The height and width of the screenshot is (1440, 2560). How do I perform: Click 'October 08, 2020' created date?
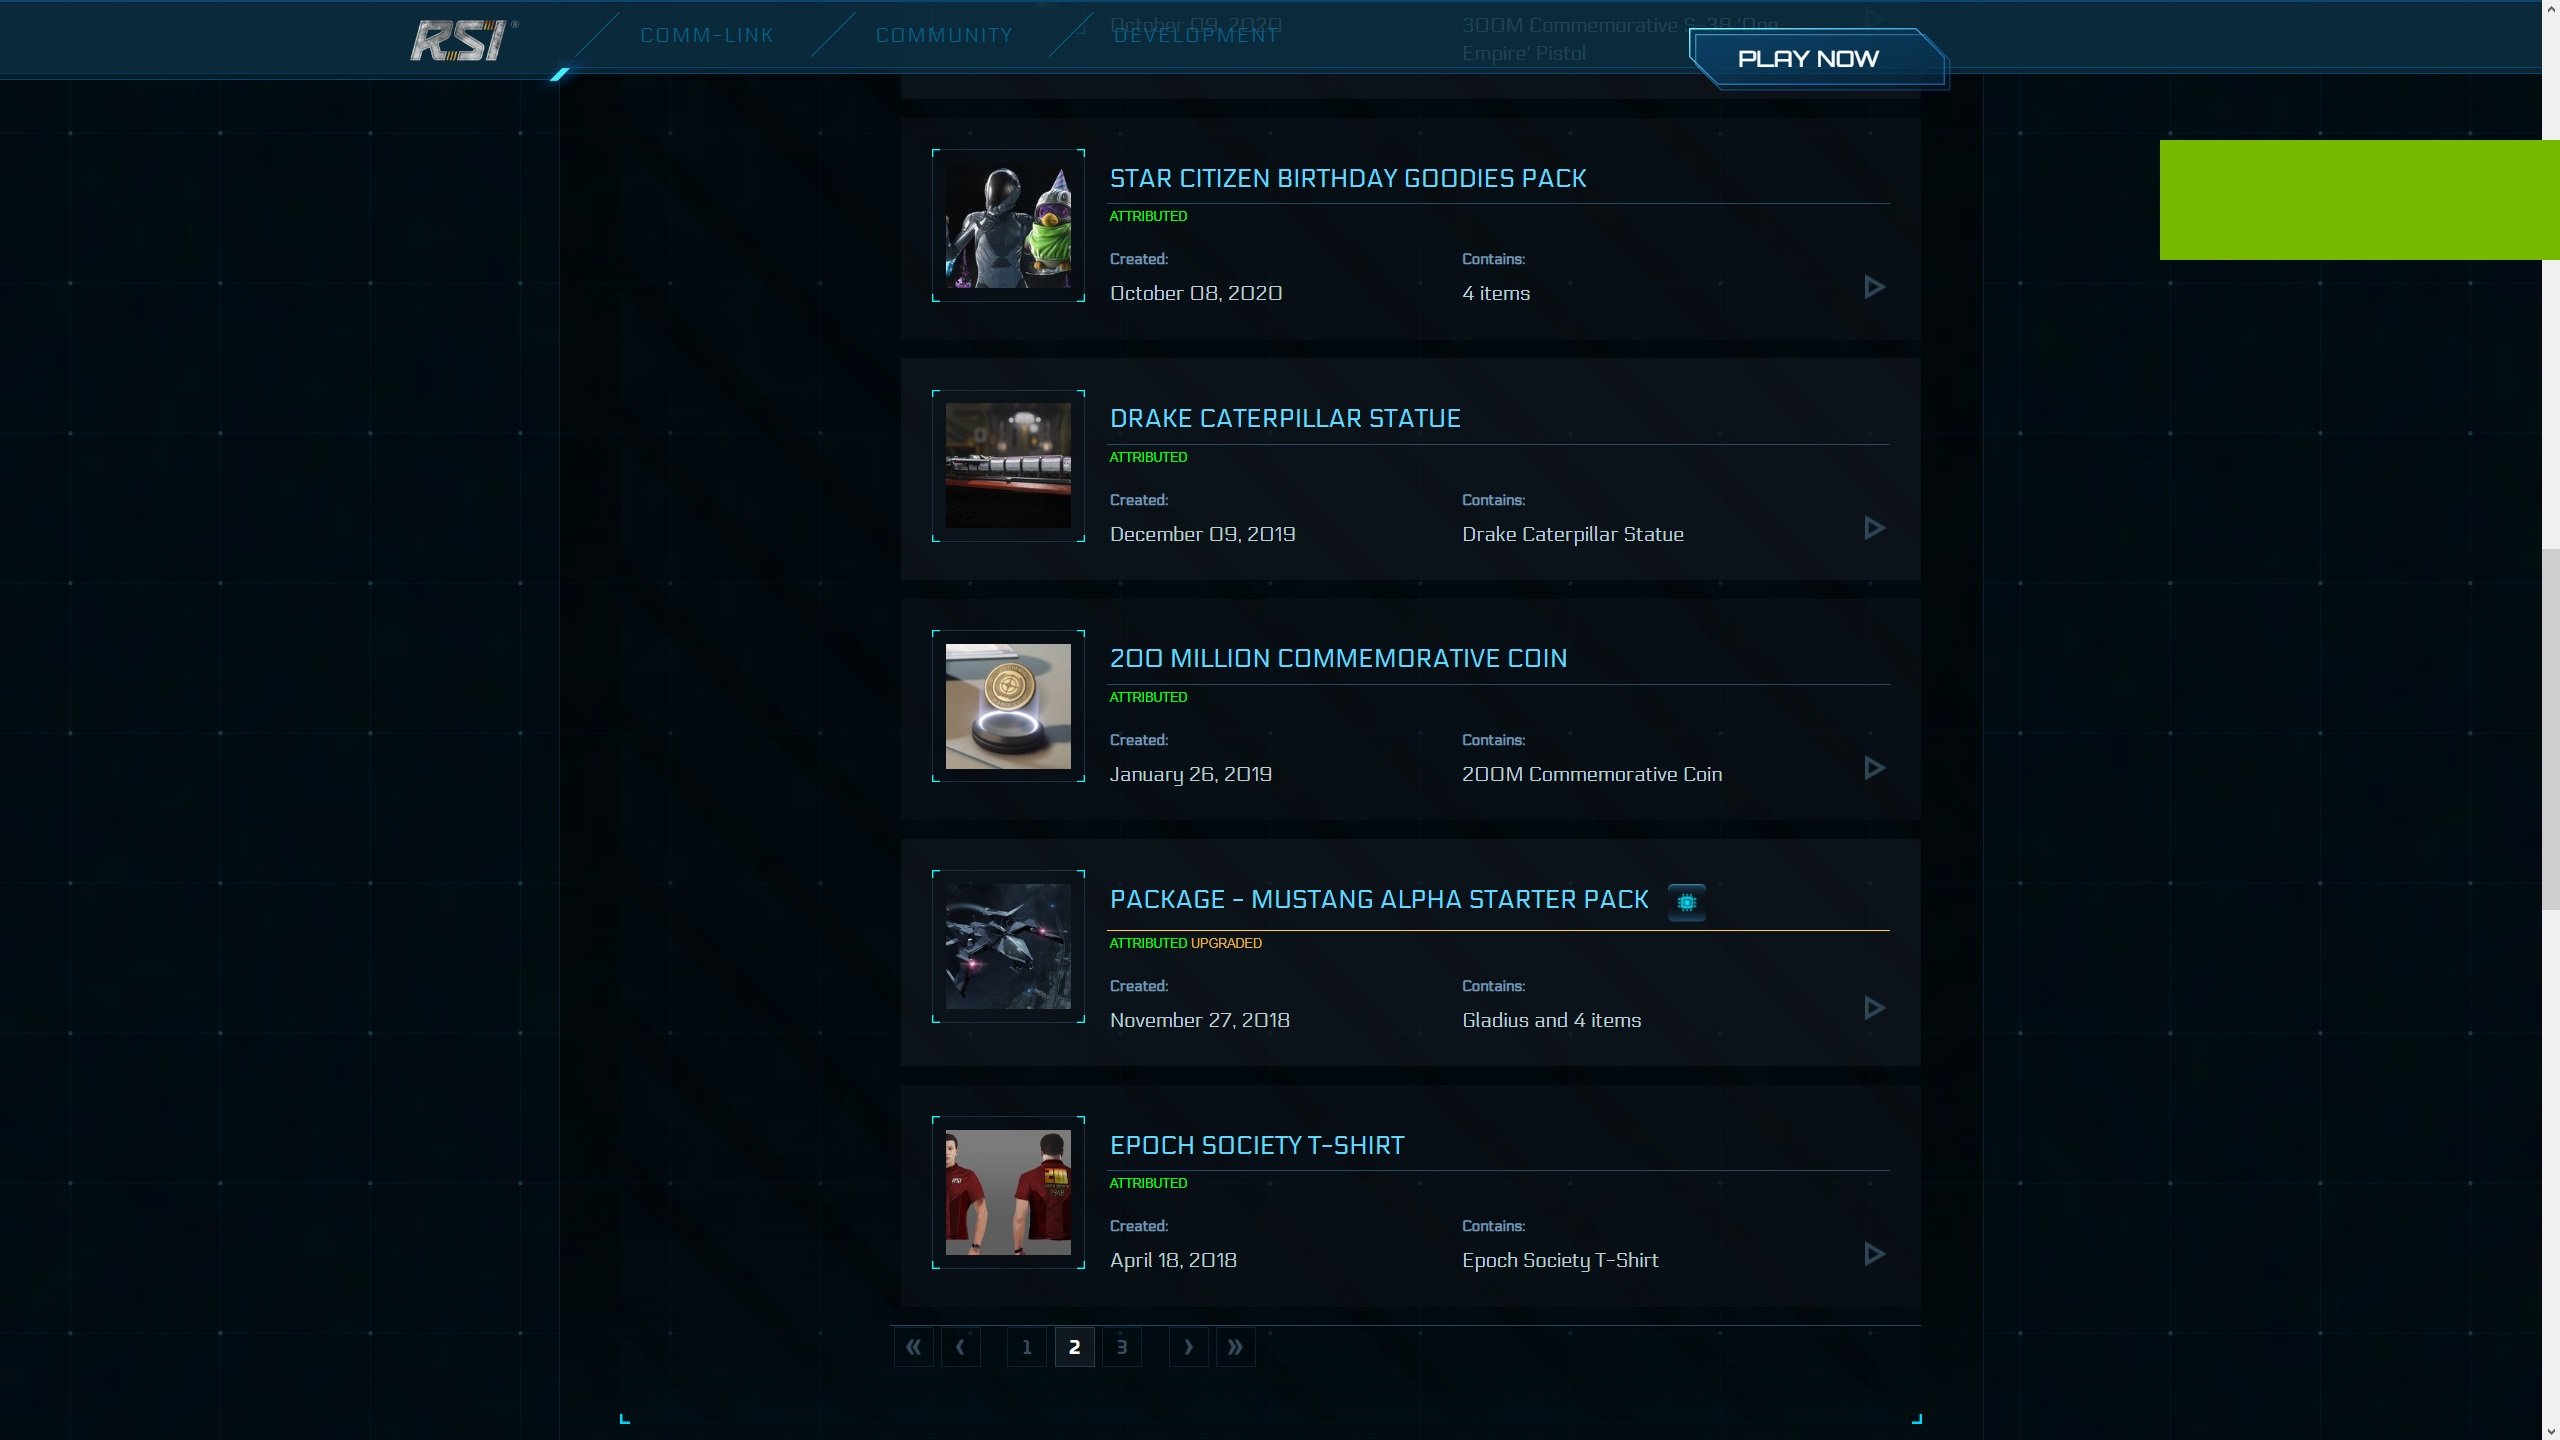point(1196,293)
